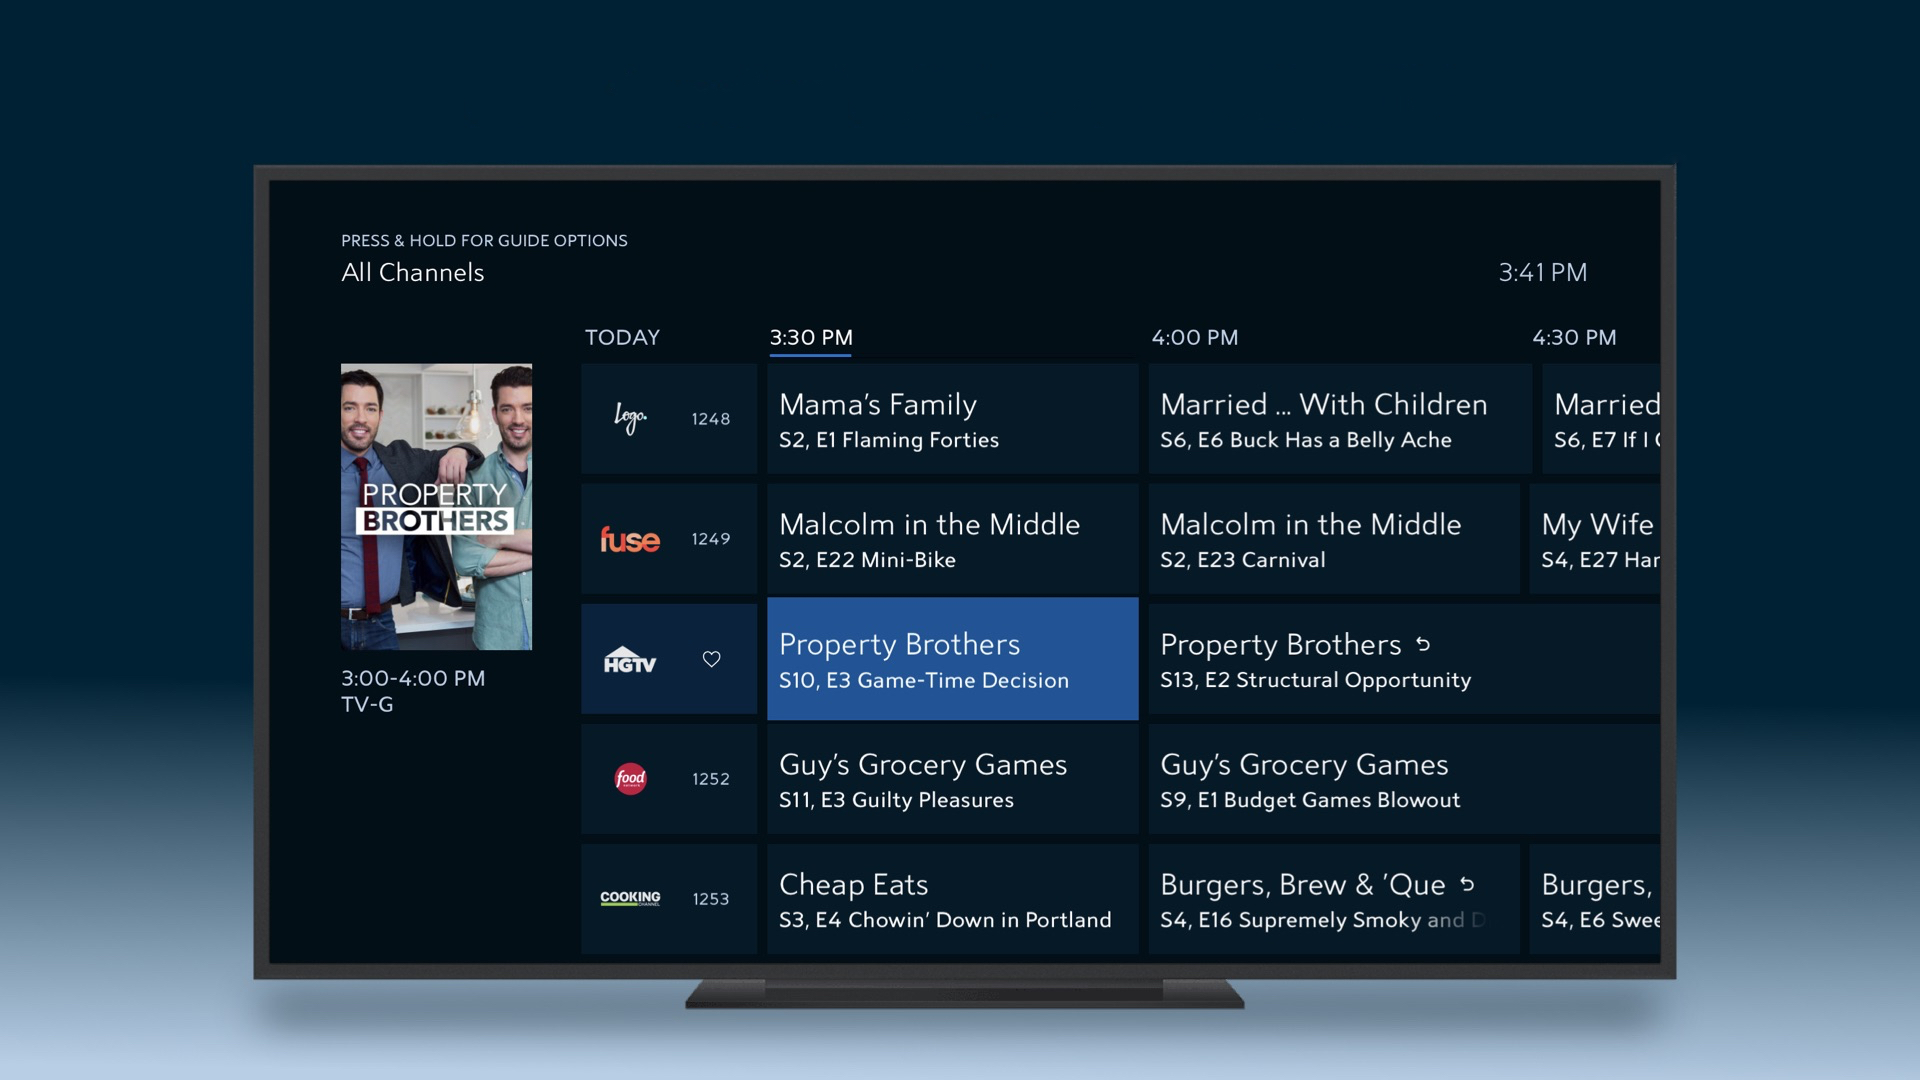The image size is (1920, 1080).
Task: Enable favorite toggle for Cooking channel row
Action: coord(711,898)
